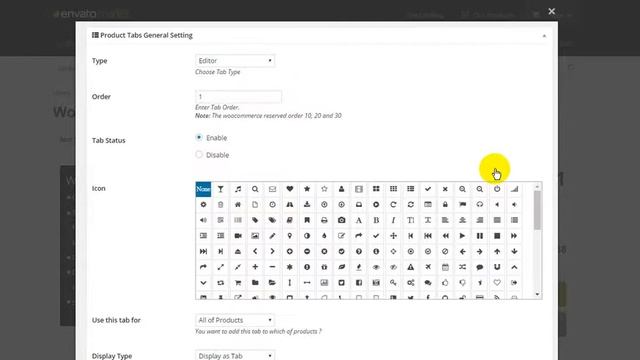Viewport: 640px width, 360px height.
Task: Pick the airplane icon
Action: [428, 267]
